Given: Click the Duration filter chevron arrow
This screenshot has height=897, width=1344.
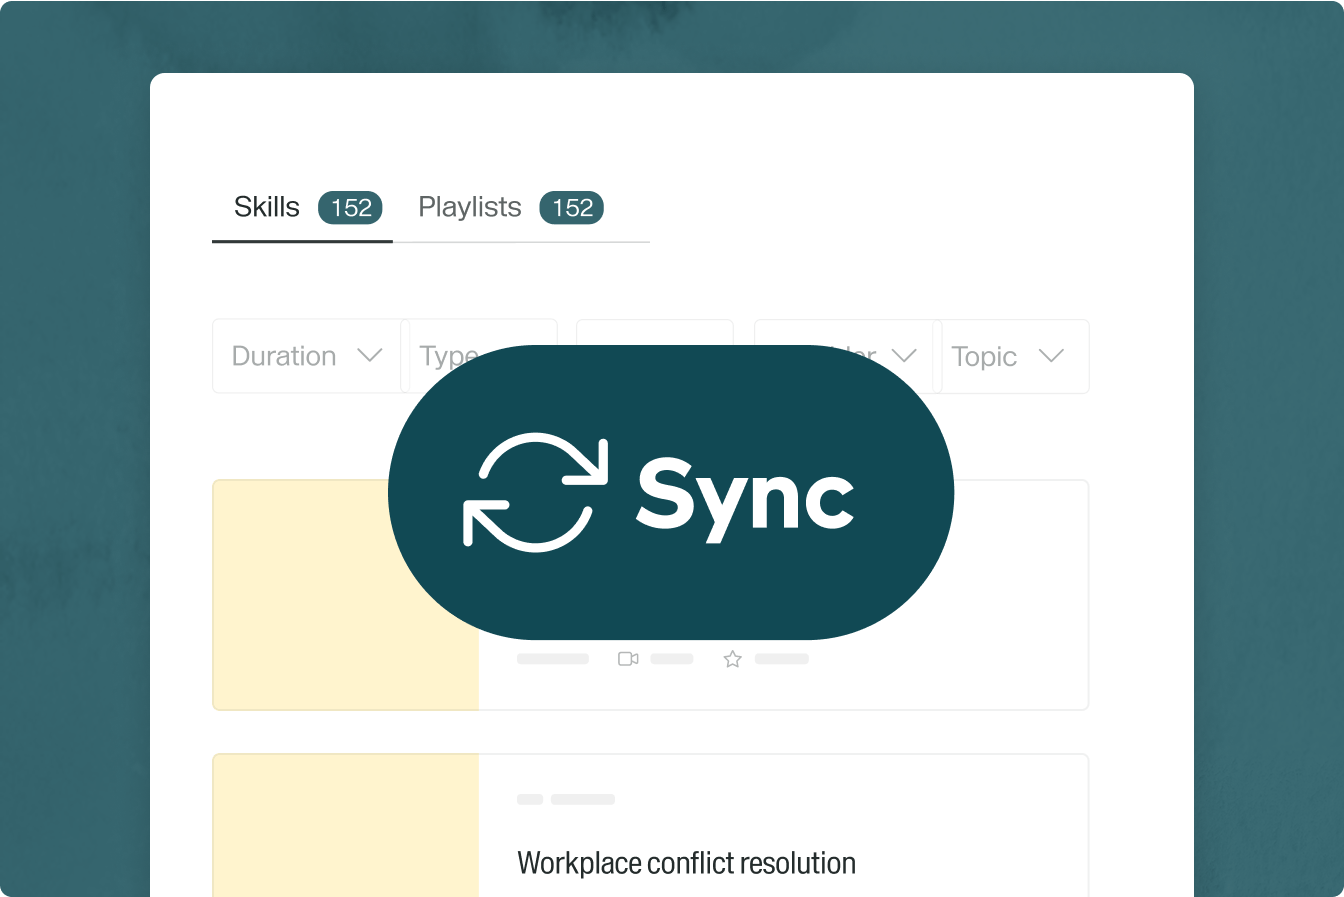Looking at the screenshot, I should click(x=370, y=356).
